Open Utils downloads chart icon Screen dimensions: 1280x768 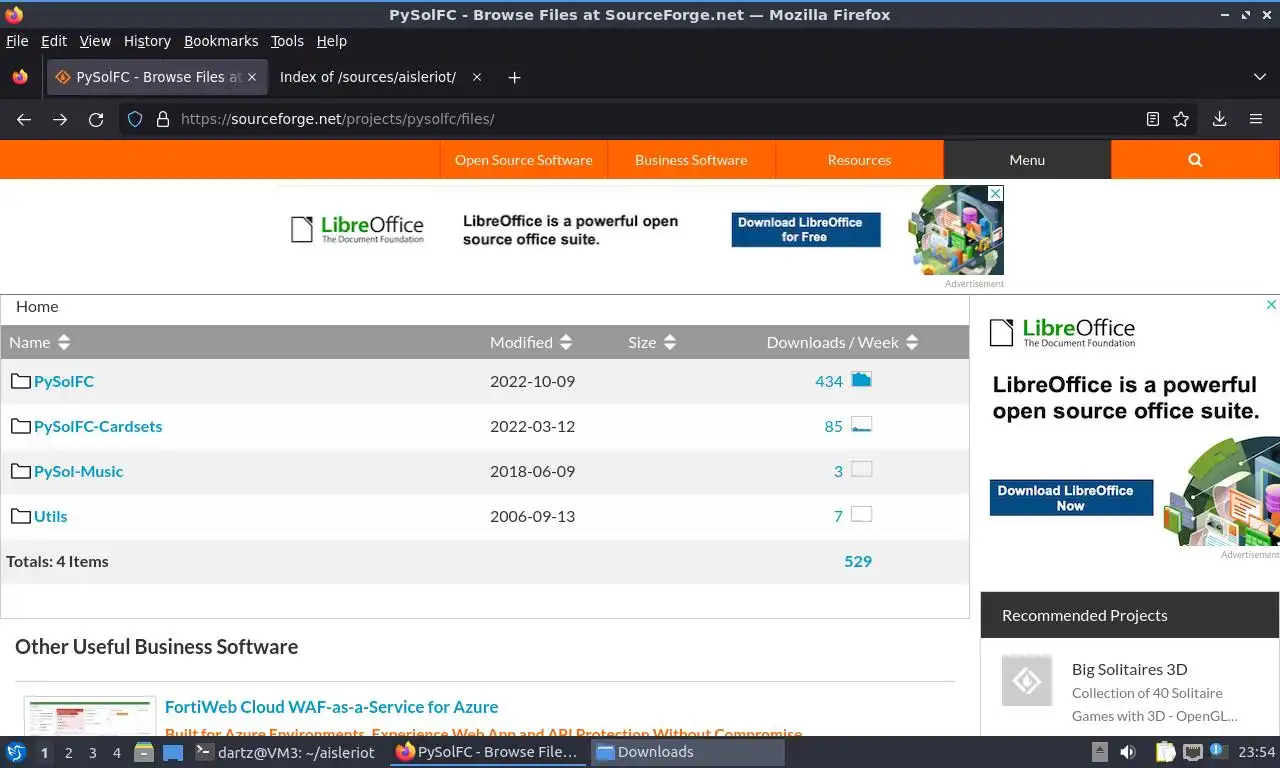tap(861, 514)
